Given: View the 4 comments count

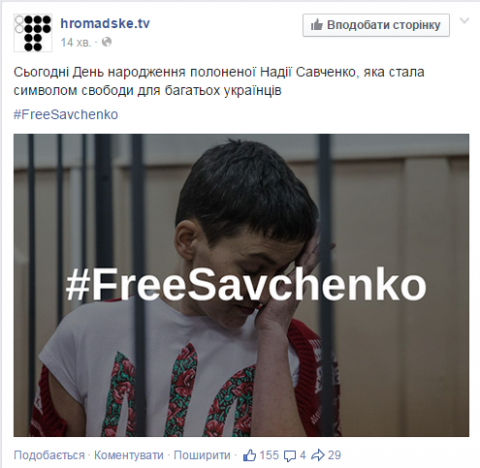Looking at the screenshot, I should (x=302, y=455).
